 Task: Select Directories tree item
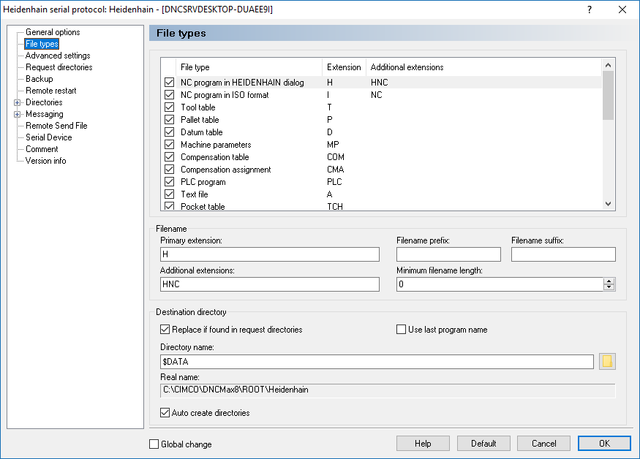coord(44,102)
